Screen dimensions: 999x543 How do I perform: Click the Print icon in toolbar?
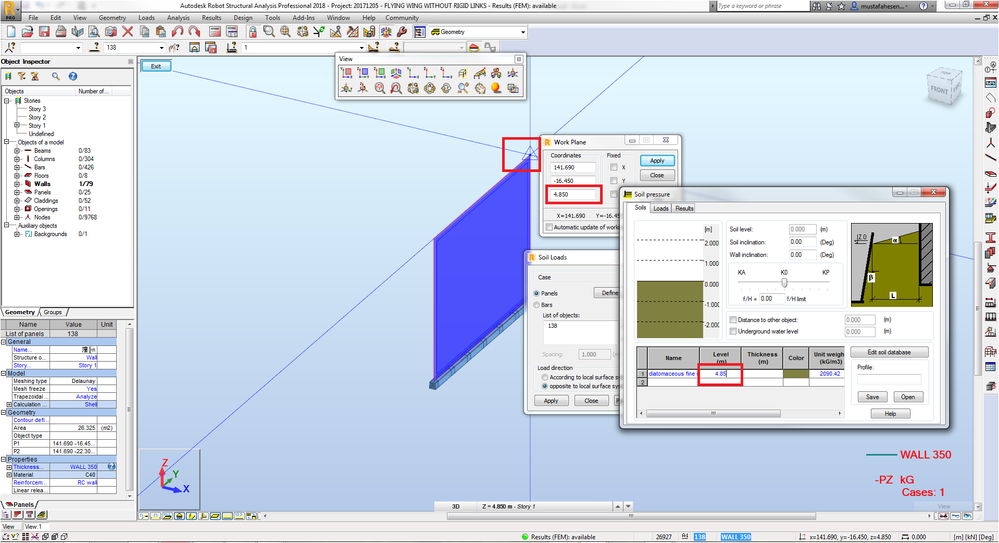click(x=61, y=31)
